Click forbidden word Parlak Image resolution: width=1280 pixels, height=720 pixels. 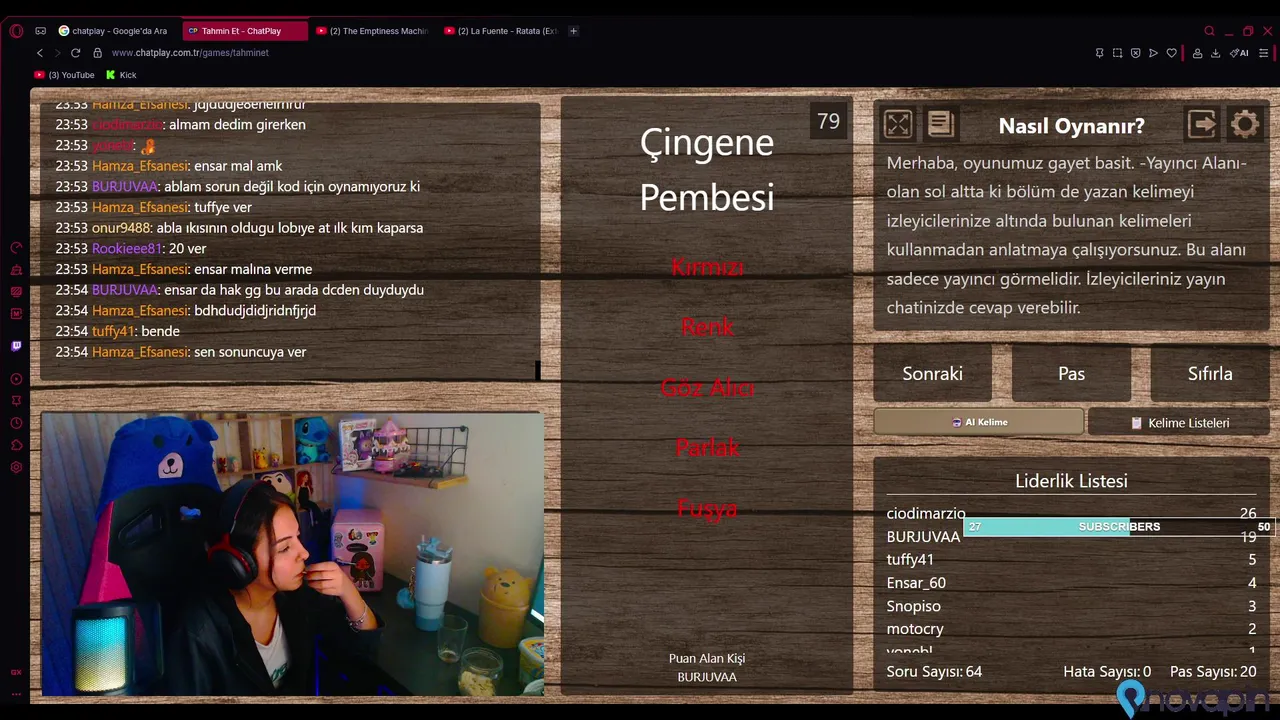707,448
